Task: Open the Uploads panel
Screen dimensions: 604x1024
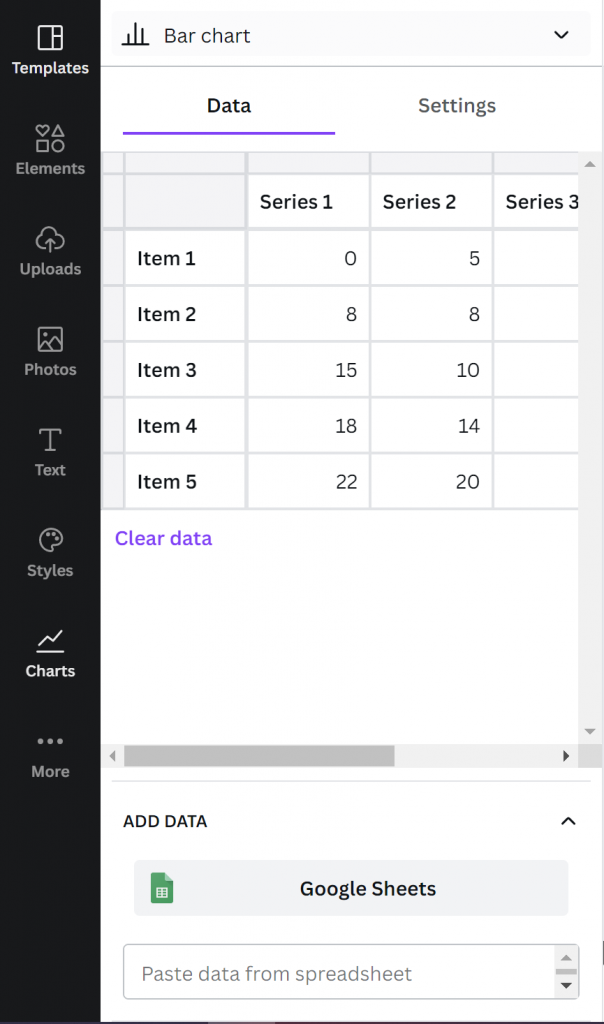Action: [50, 251]
